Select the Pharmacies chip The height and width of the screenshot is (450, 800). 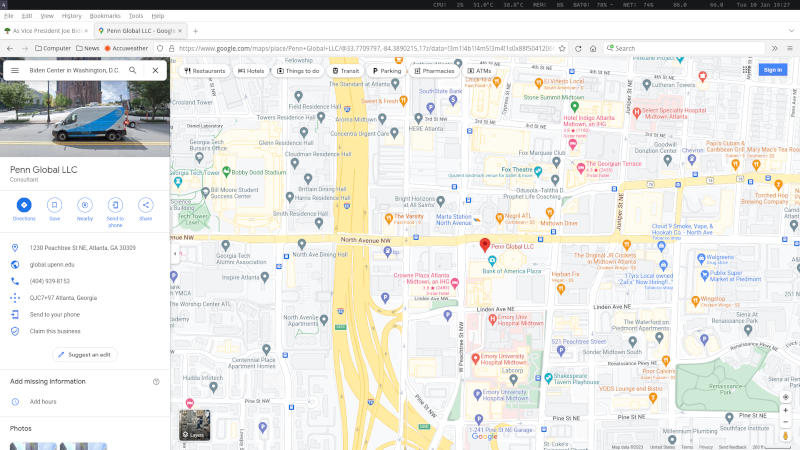coord(434,71)
